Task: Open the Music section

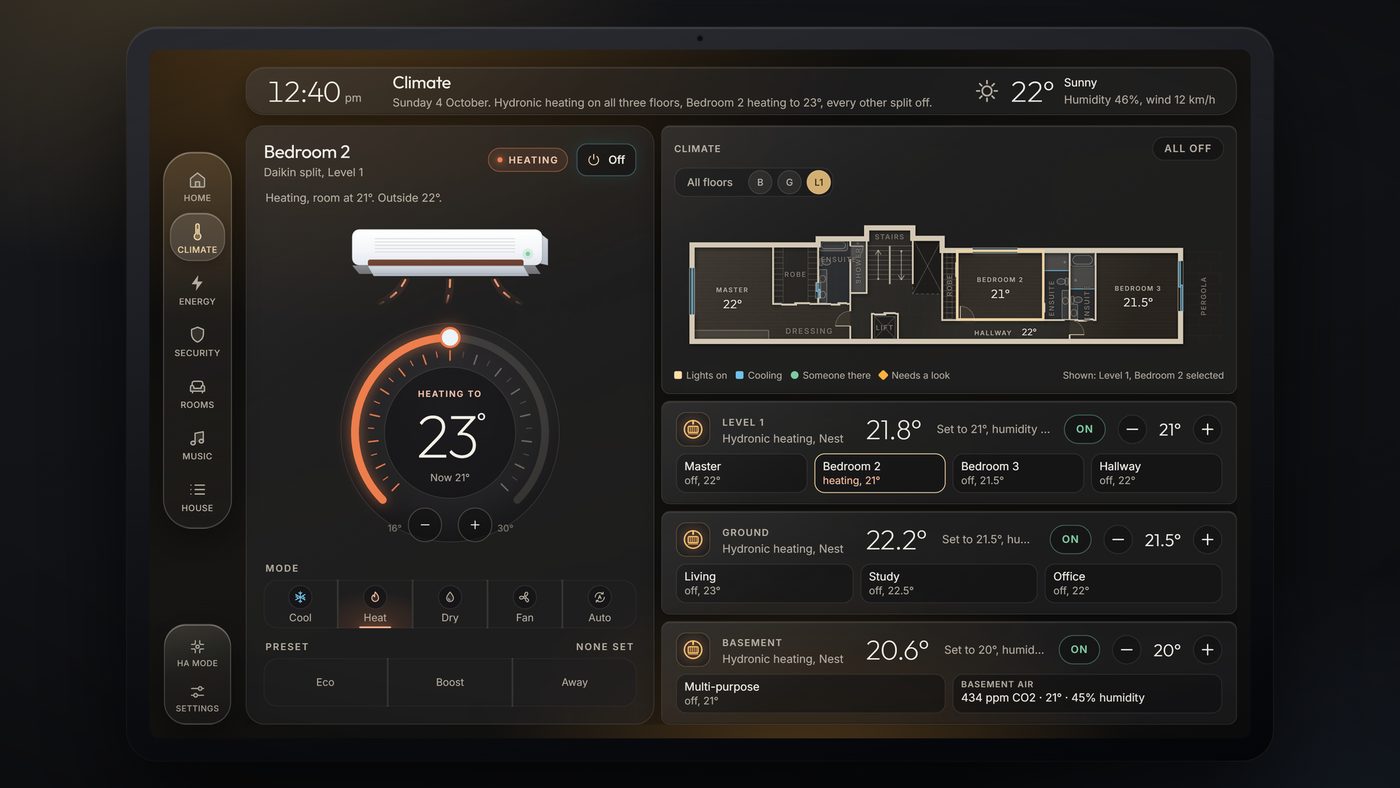Action: (197, 445)
